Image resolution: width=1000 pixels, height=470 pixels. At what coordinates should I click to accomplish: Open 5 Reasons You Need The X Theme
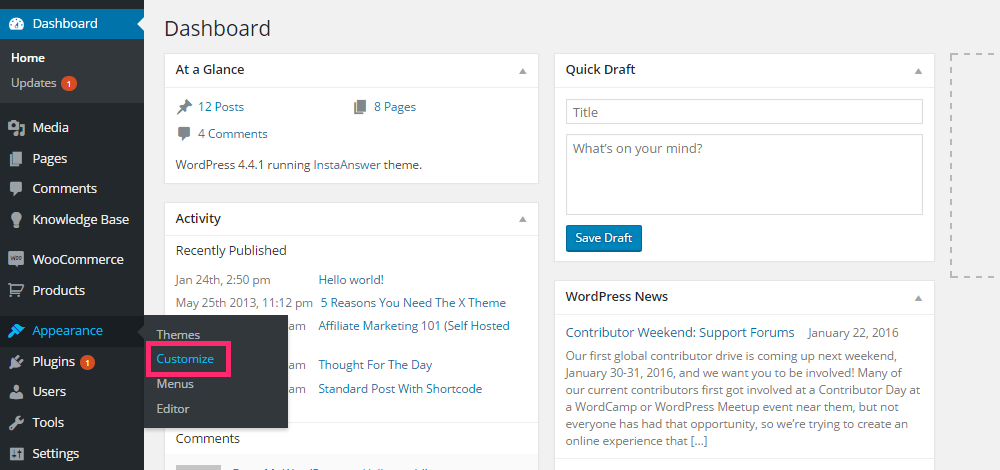coord(413,303)
